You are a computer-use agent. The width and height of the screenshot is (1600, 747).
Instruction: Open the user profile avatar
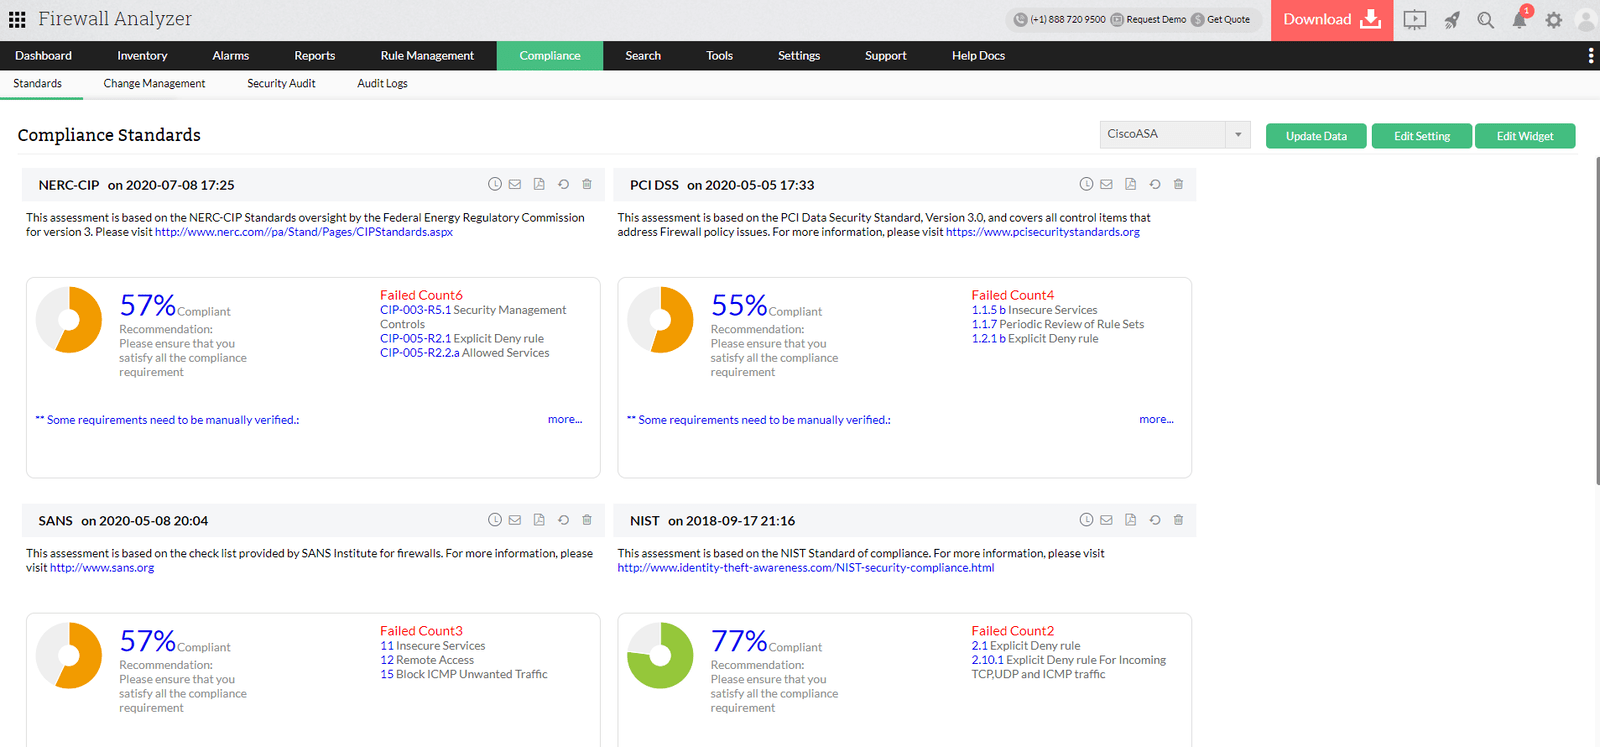click(x=1586, y=20)
